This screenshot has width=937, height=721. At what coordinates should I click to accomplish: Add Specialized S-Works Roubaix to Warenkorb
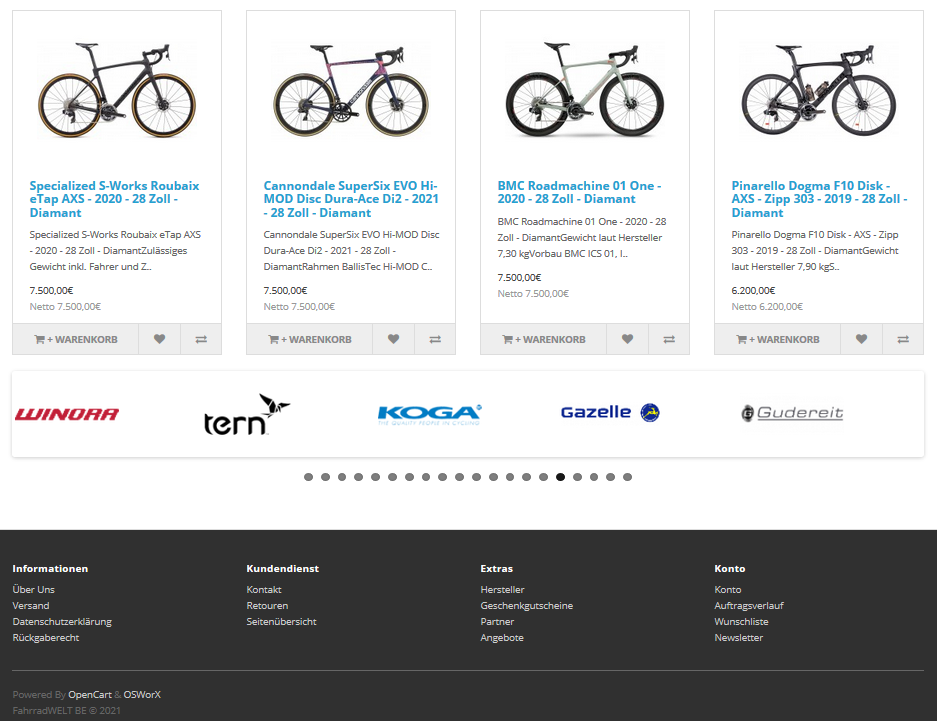(75, 339)
